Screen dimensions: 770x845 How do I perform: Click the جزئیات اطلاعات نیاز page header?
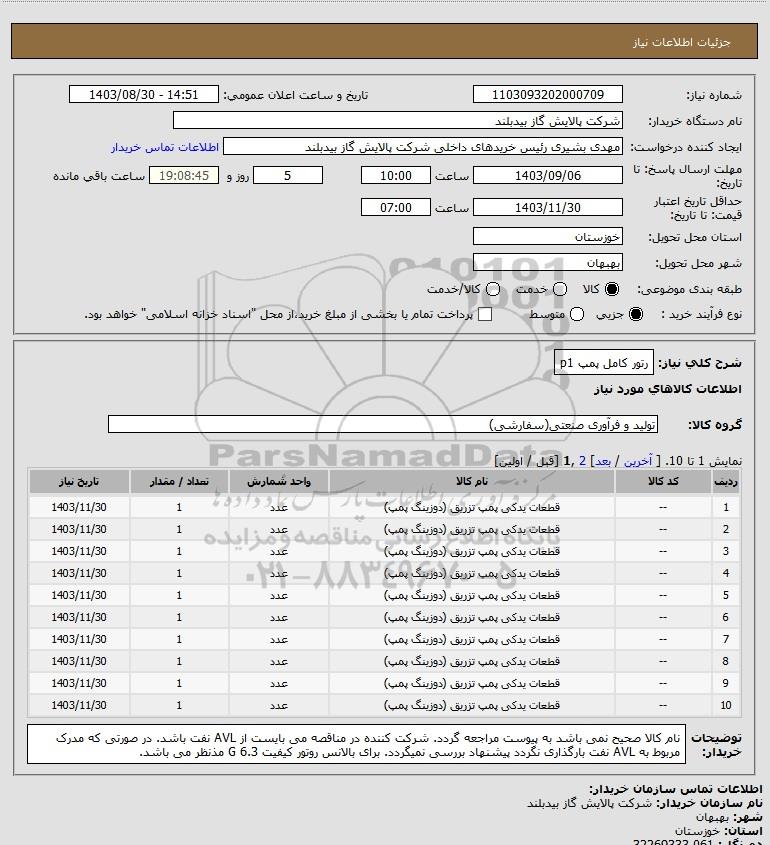click(681, 42)
